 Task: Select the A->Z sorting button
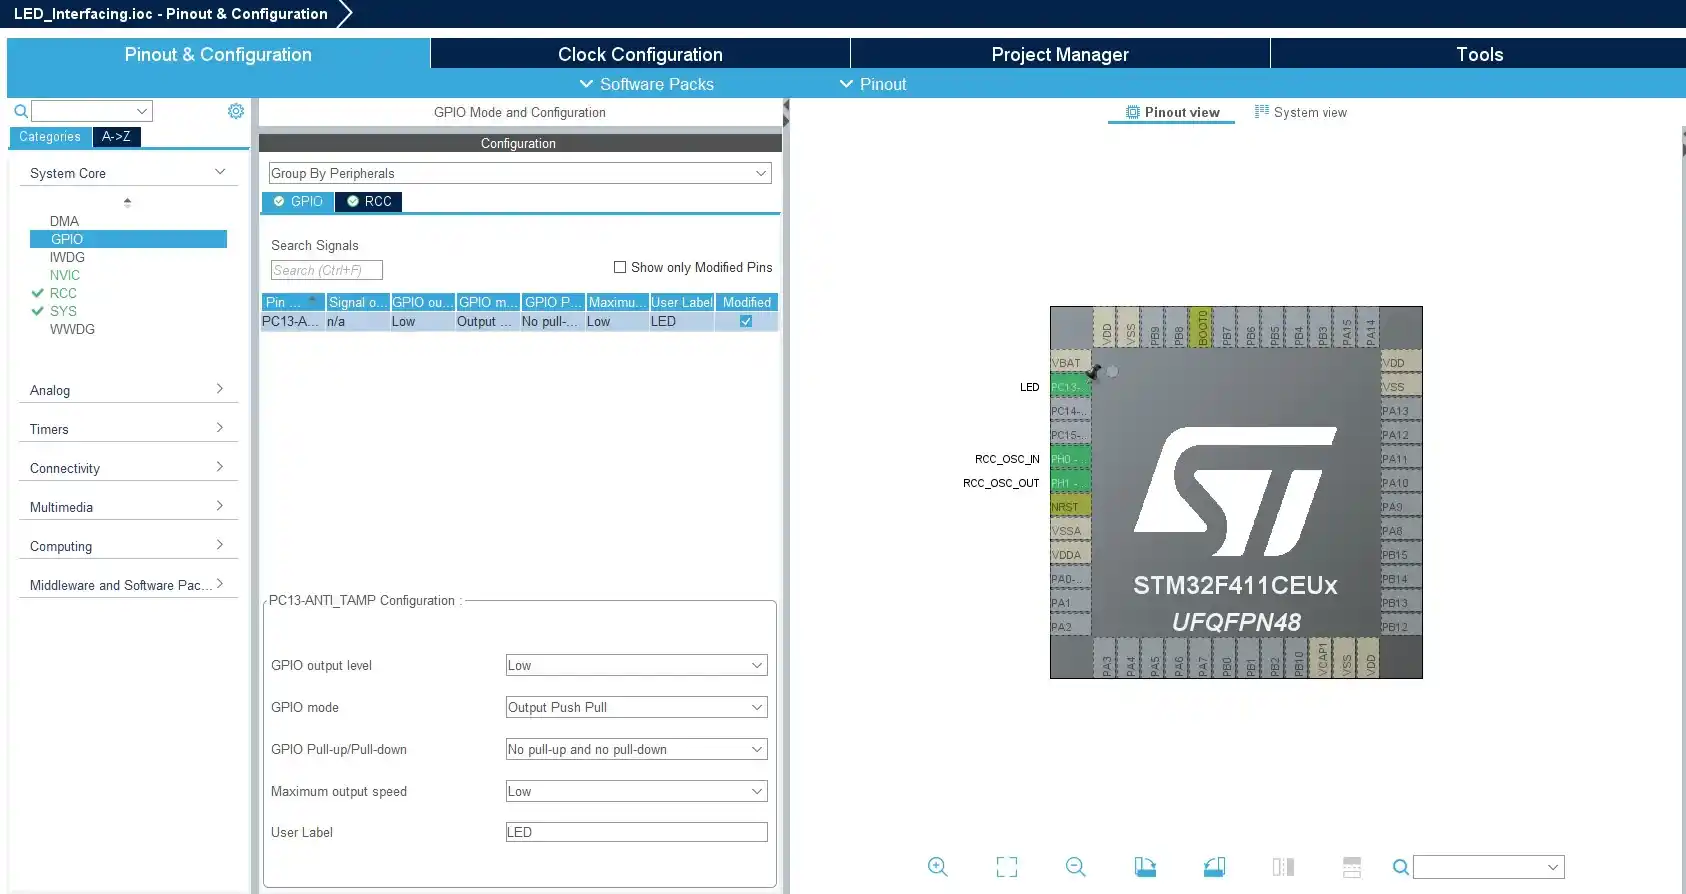click(x=116, y=137)
